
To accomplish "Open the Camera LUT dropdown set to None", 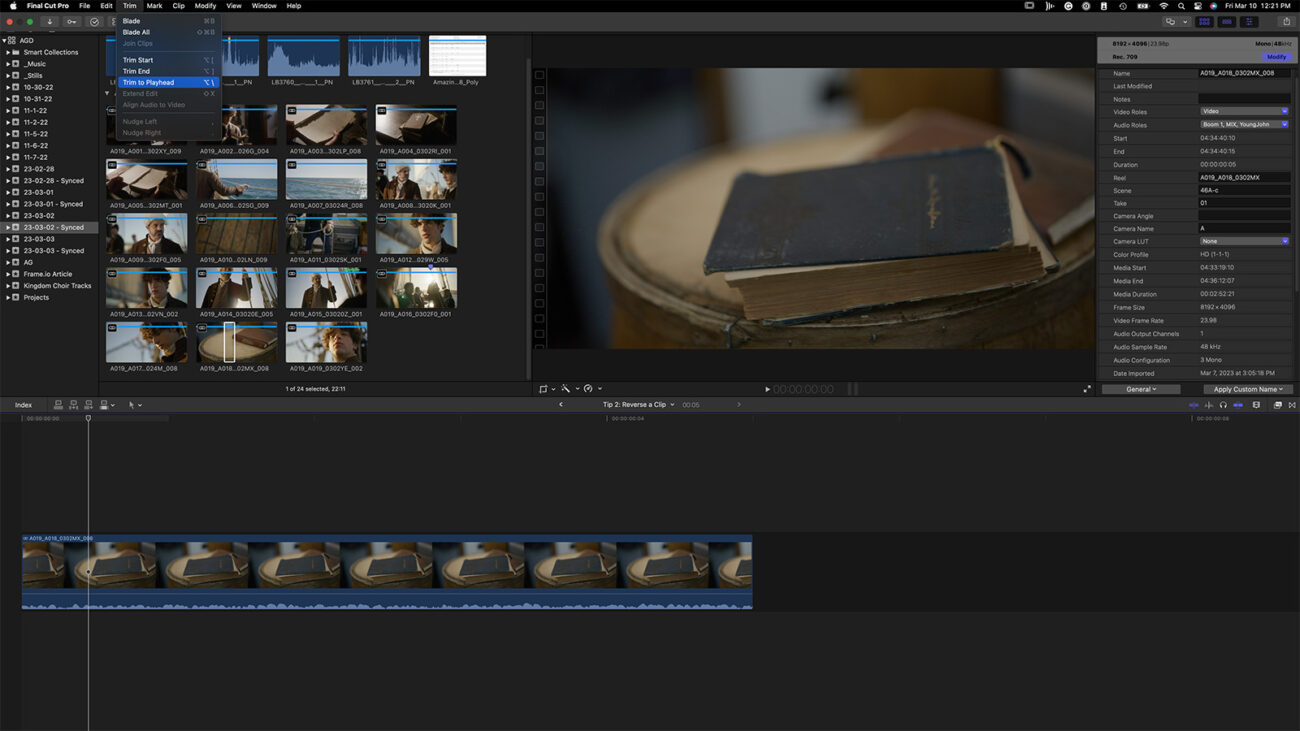I will [x=1244, y=241].
